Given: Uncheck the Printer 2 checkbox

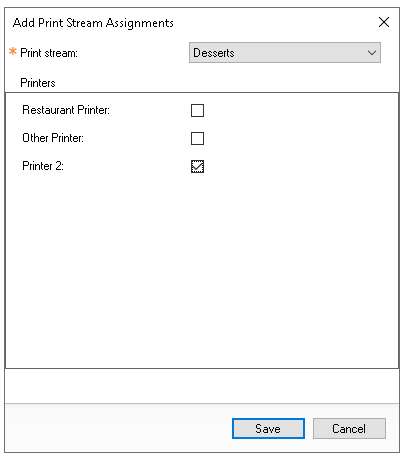Looking at the screenshot, I should [197, 166].
